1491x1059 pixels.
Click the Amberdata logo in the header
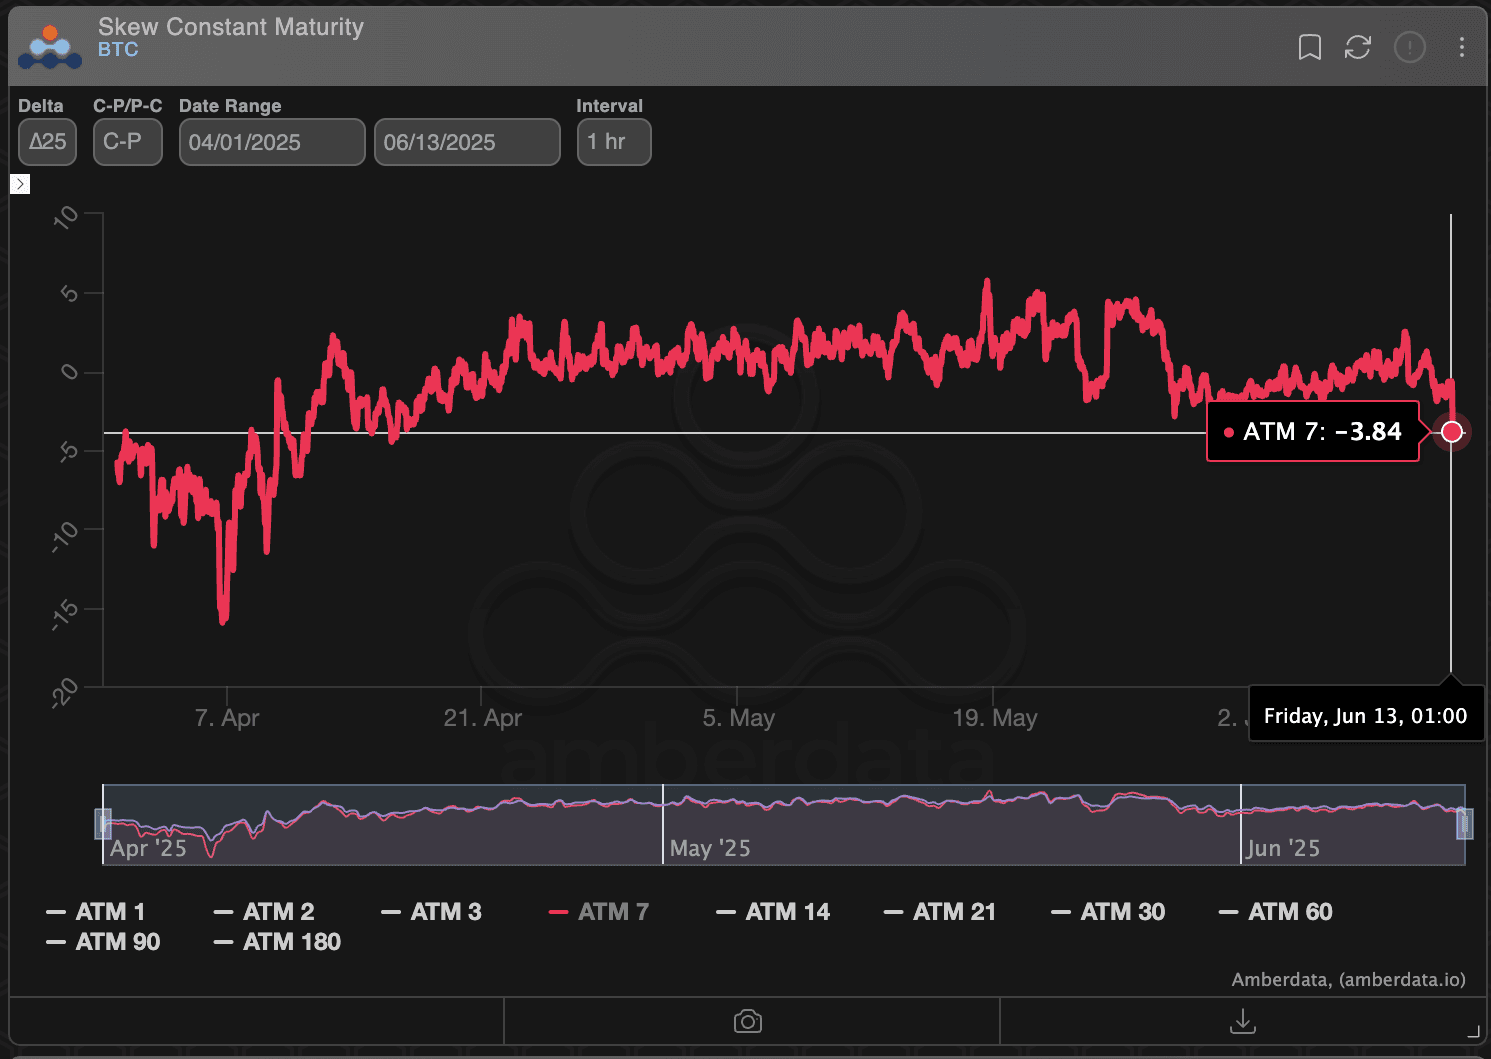click(x=49, y=44)
